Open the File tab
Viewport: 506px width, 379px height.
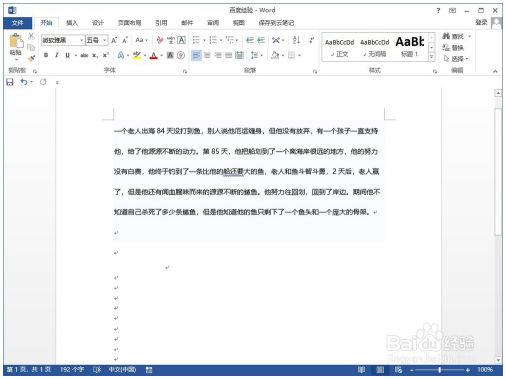click(x=17, y=23)
